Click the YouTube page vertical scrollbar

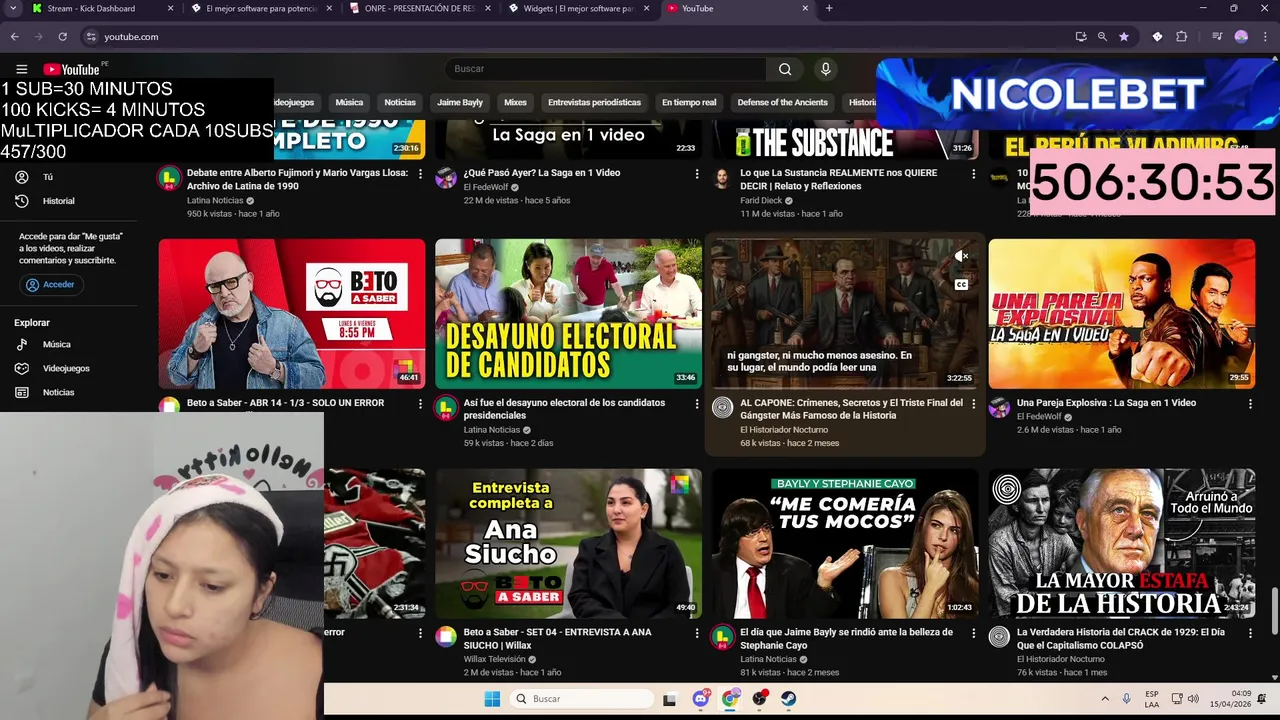[x=1274, y=611]
